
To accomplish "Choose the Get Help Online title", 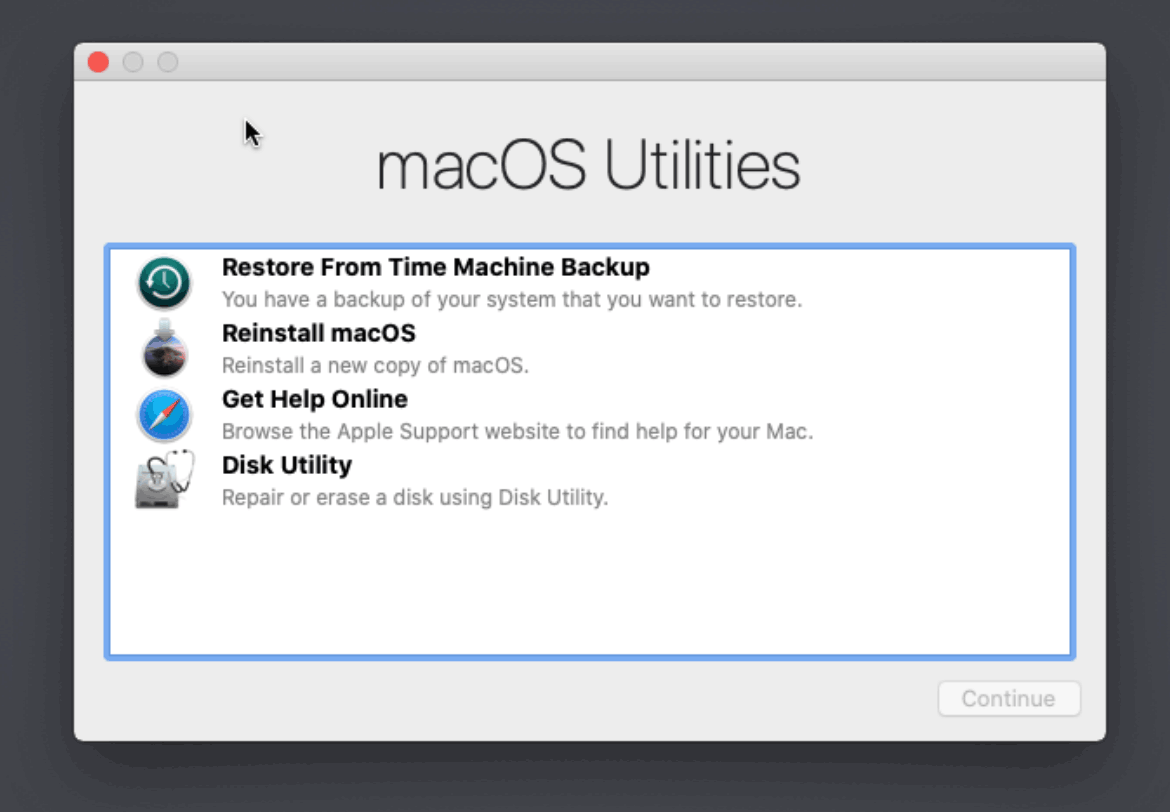I will 315,399.
